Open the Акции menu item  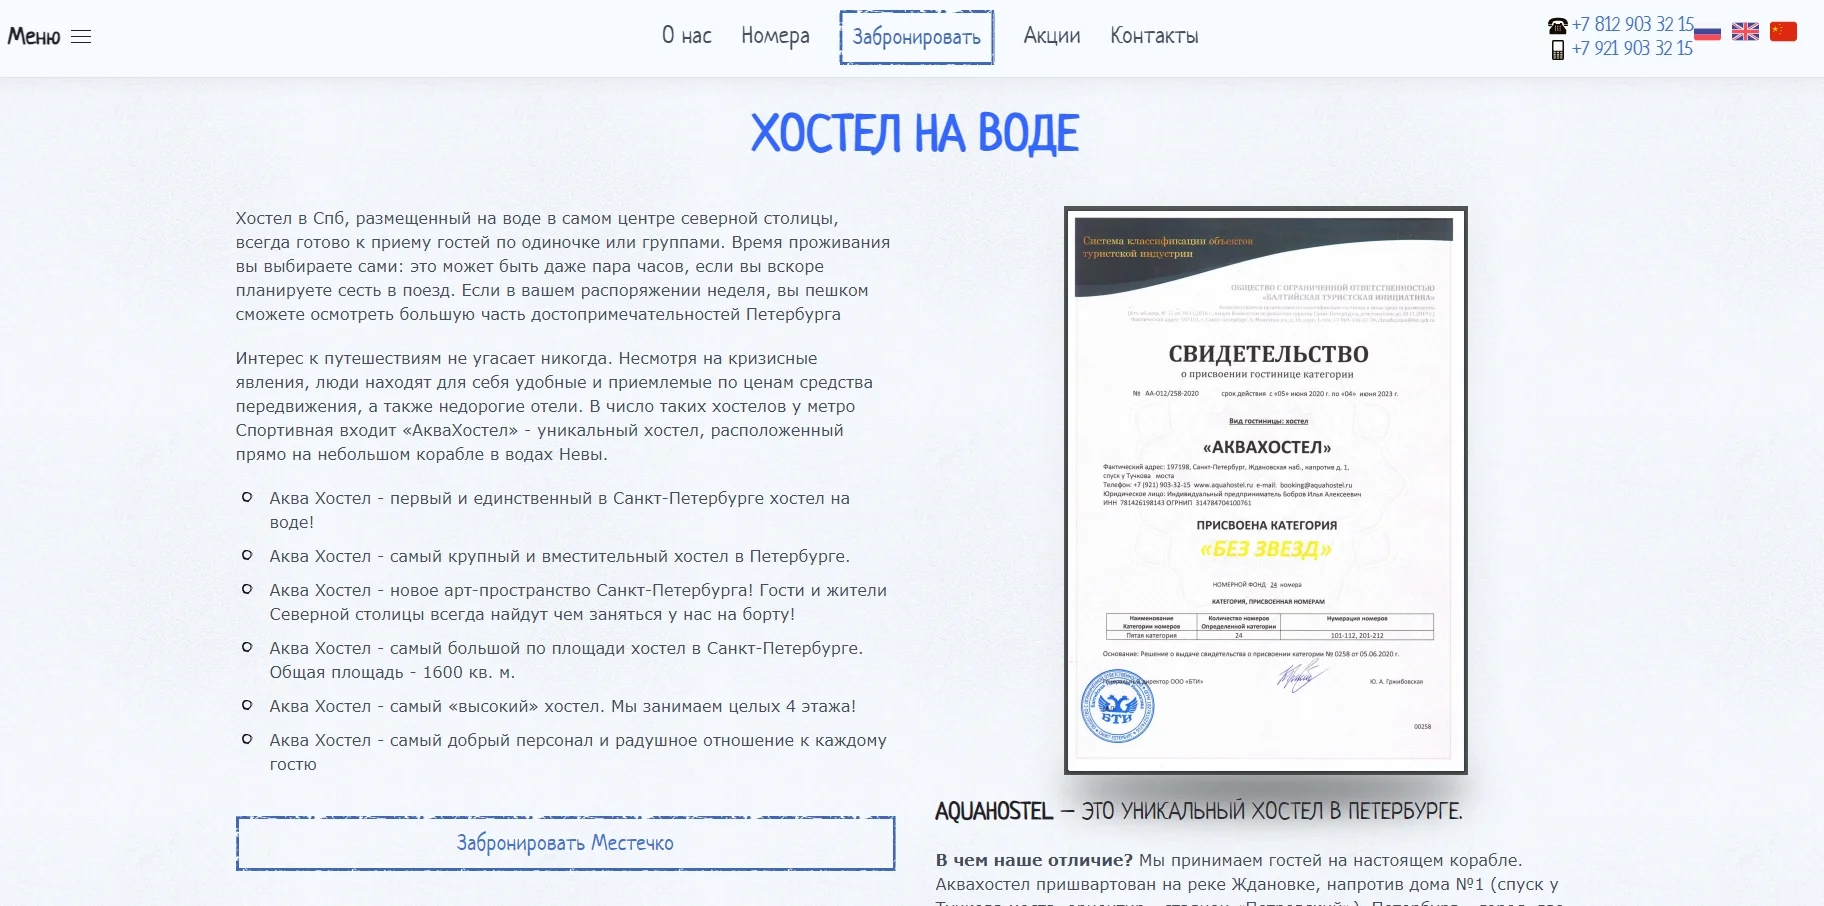click(1052, 36)
